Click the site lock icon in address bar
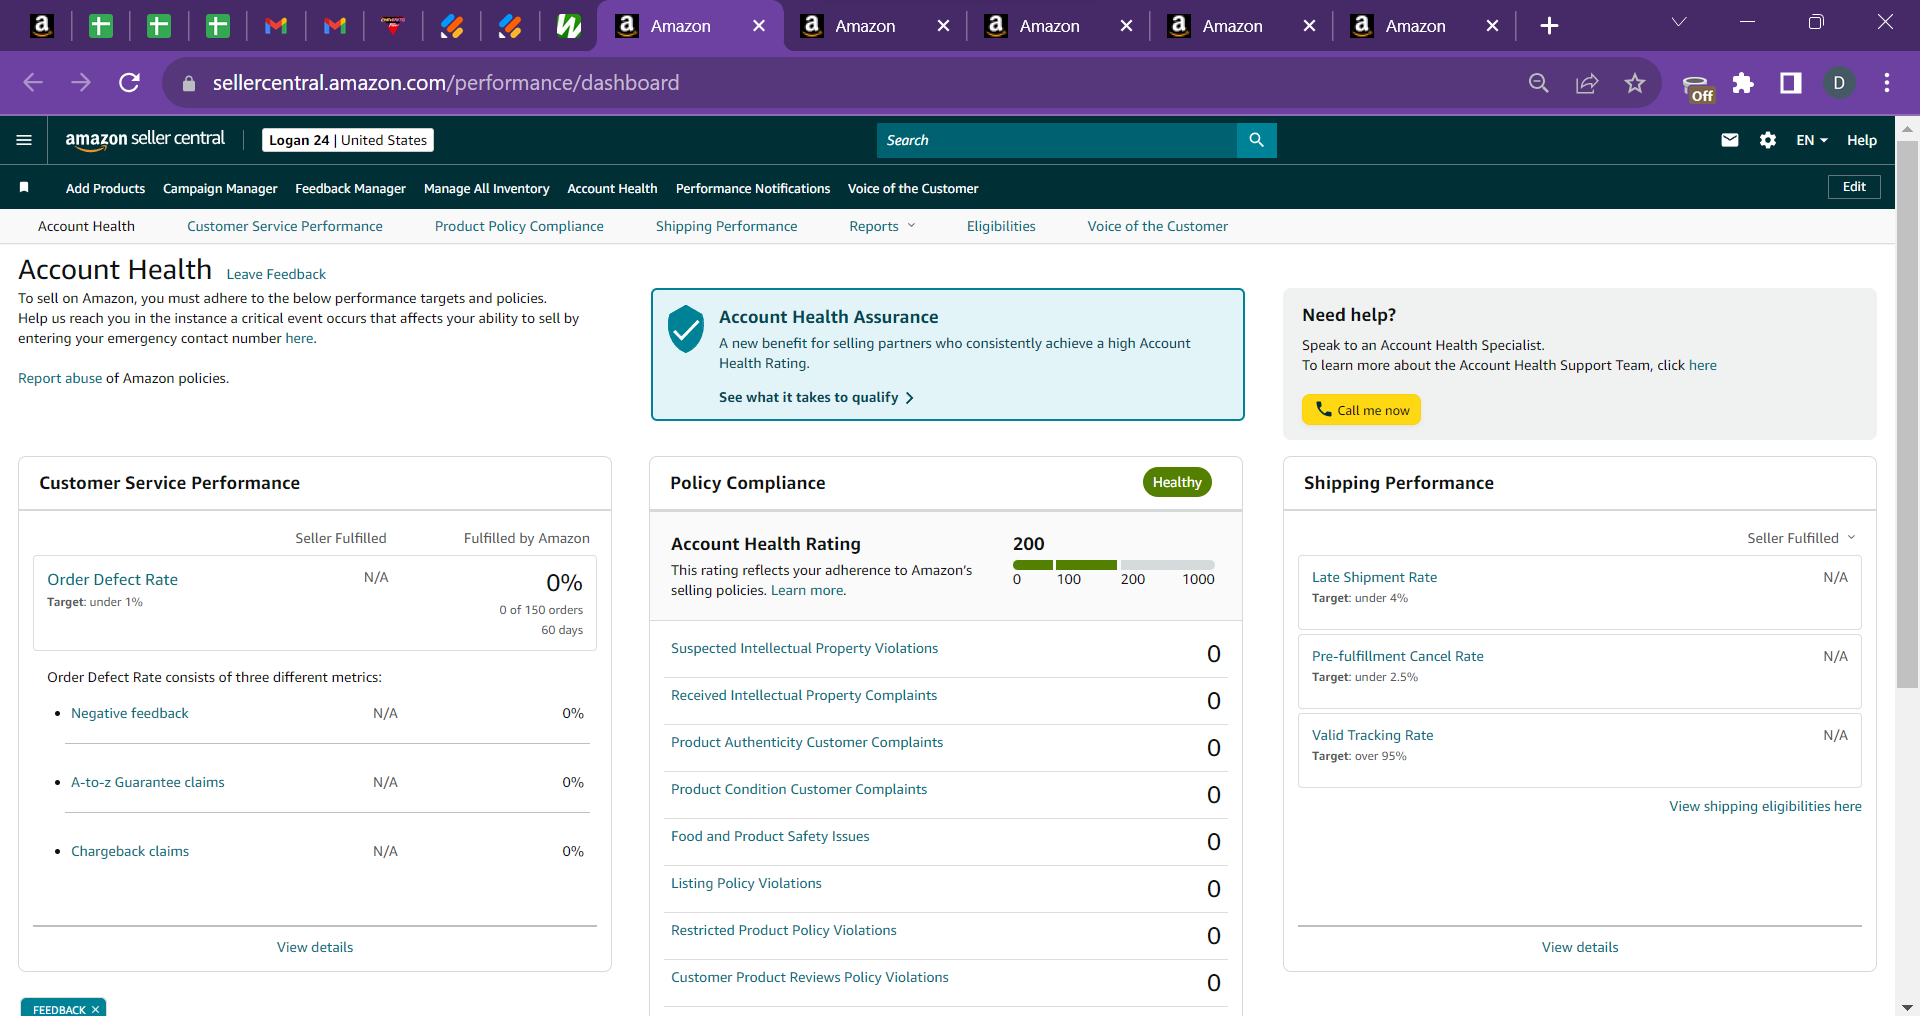 [188, 84]
